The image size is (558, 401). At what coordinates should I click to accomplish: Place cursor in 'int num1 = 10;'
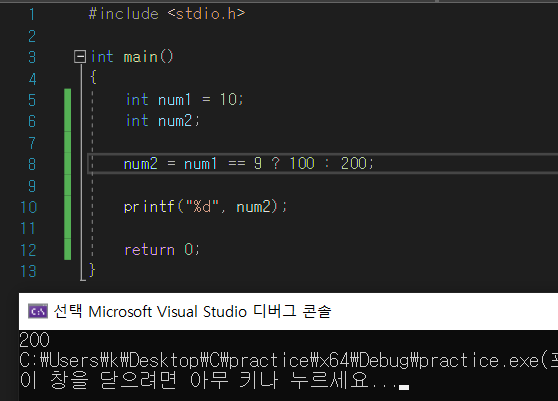tap(185, 100)
